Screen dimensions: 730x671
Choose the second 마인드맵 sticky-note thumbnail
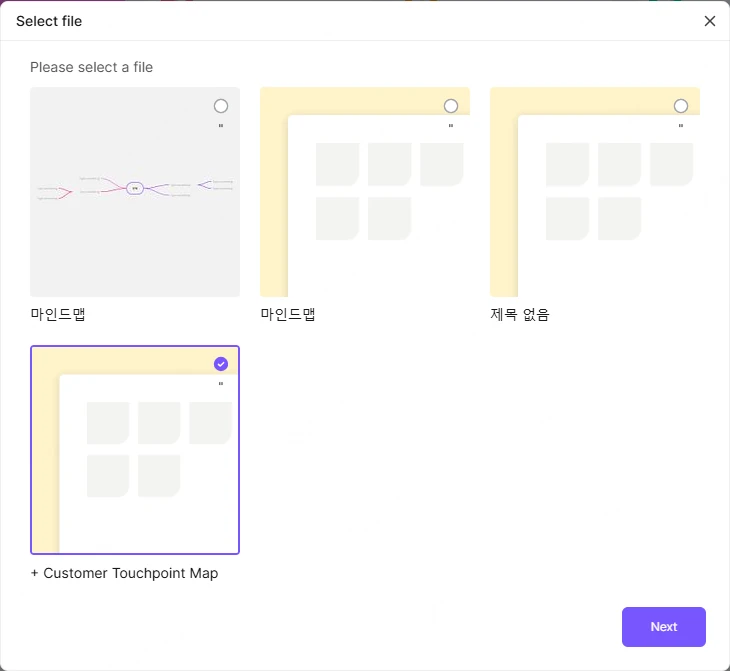click(x=365, y=192)
